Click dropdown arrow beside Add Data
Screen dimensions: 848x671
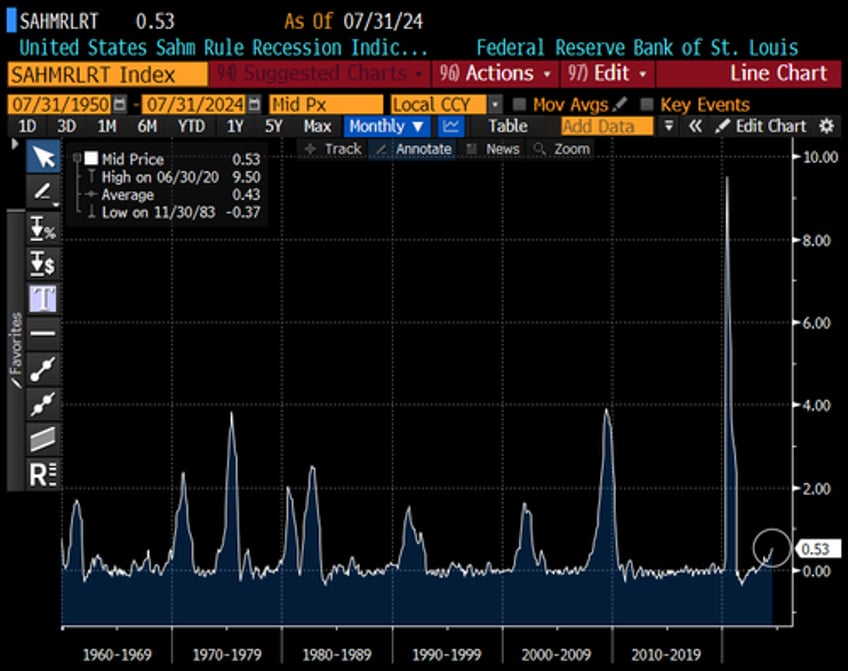tap(668, 127)
